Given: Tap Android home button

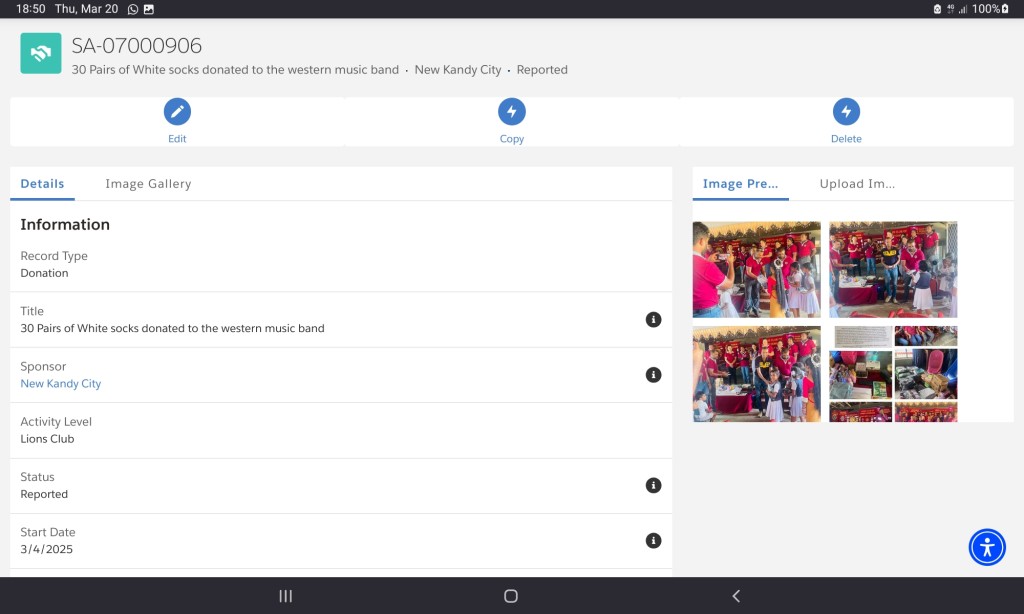Looking at the screenshot, I should tap(511, 596).
